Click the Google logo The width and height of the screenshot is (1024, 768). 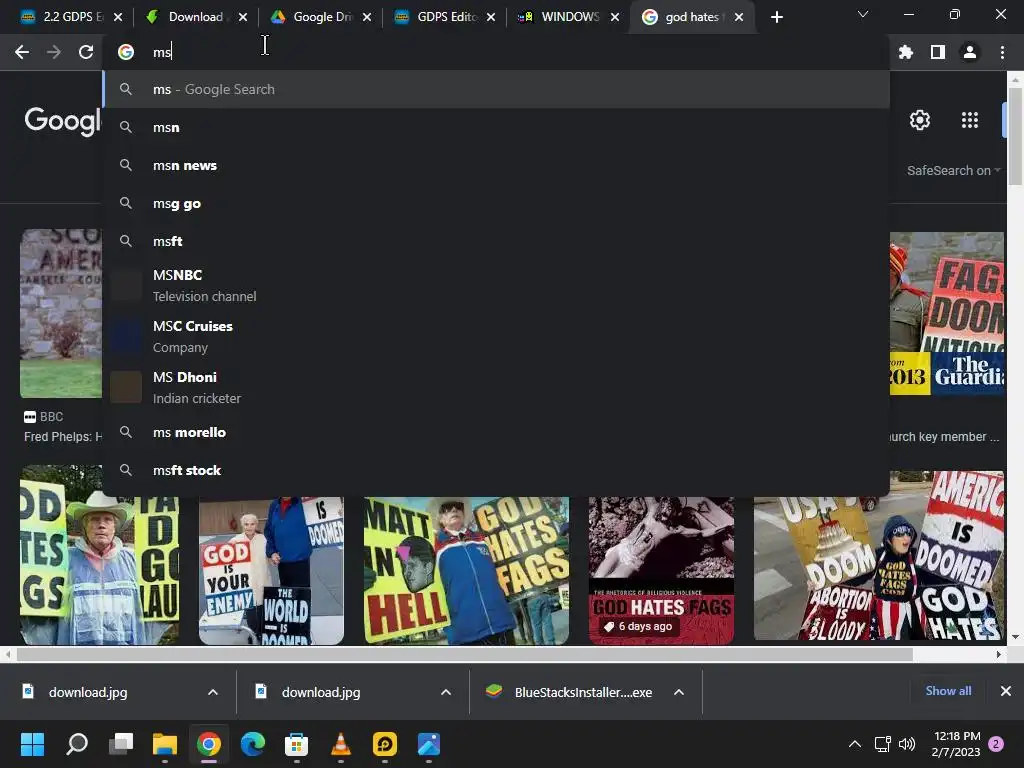point(63,121)
